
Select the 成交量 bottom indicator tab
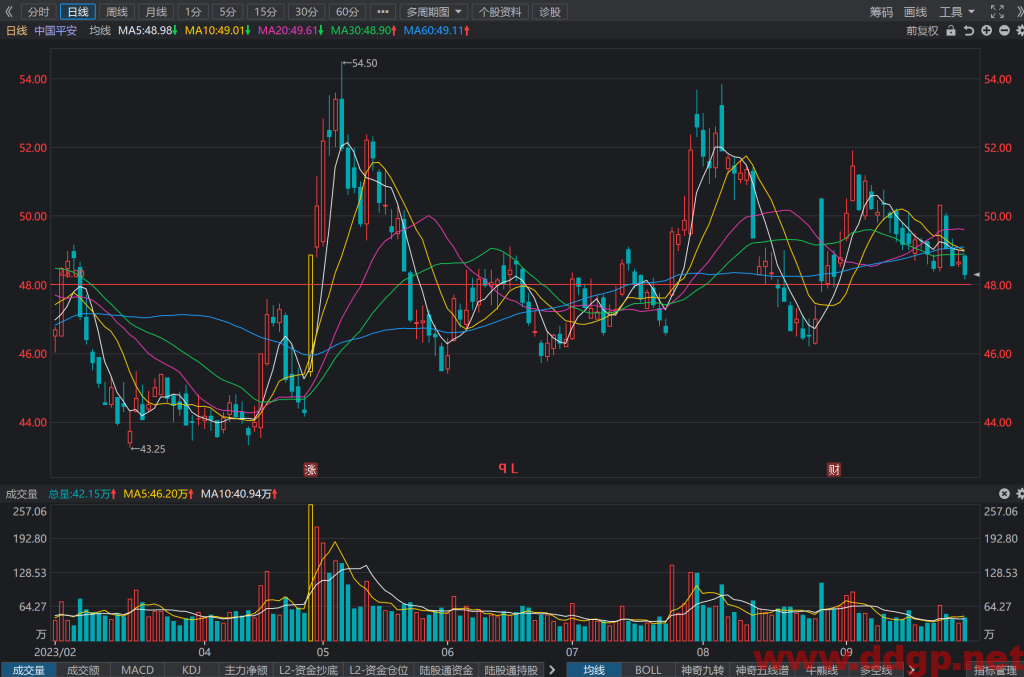(29, 670)
